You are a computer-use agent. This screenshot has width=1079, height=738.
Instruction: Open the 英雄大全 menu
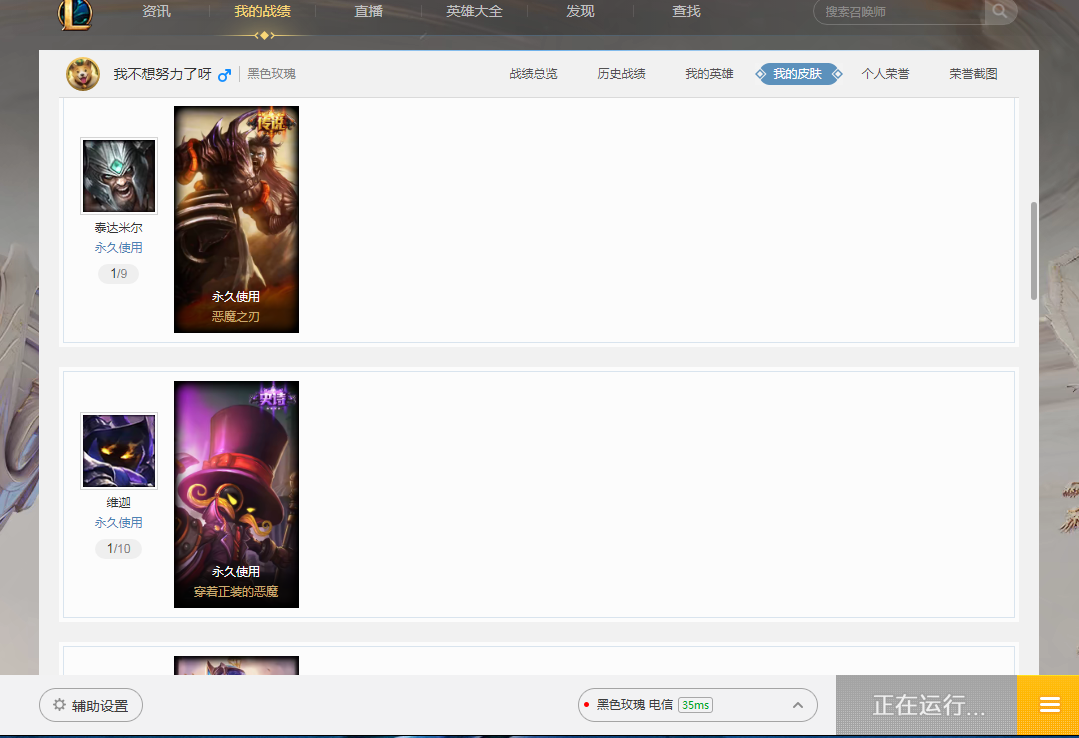point(474,11)
